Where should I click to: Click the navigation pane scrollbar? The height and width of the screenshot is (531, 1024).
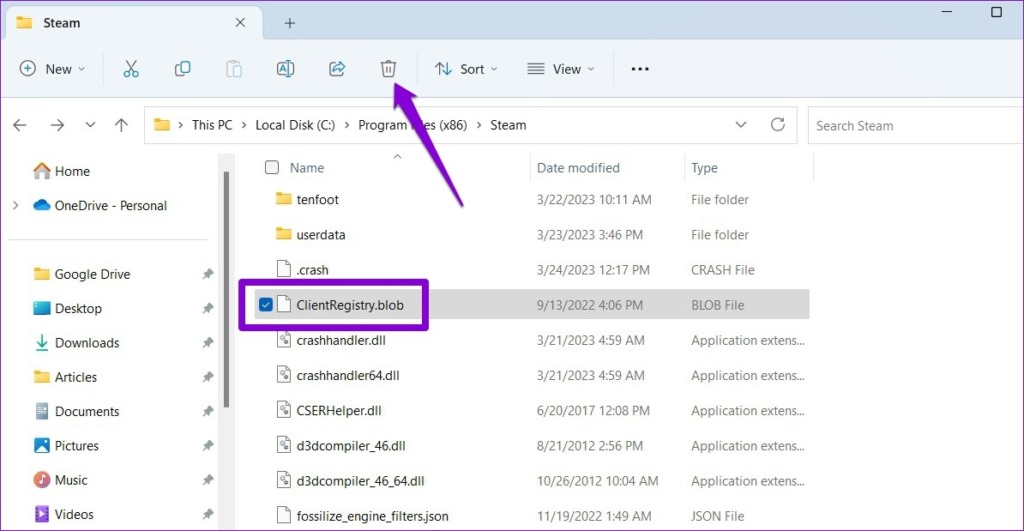point(226,289)
